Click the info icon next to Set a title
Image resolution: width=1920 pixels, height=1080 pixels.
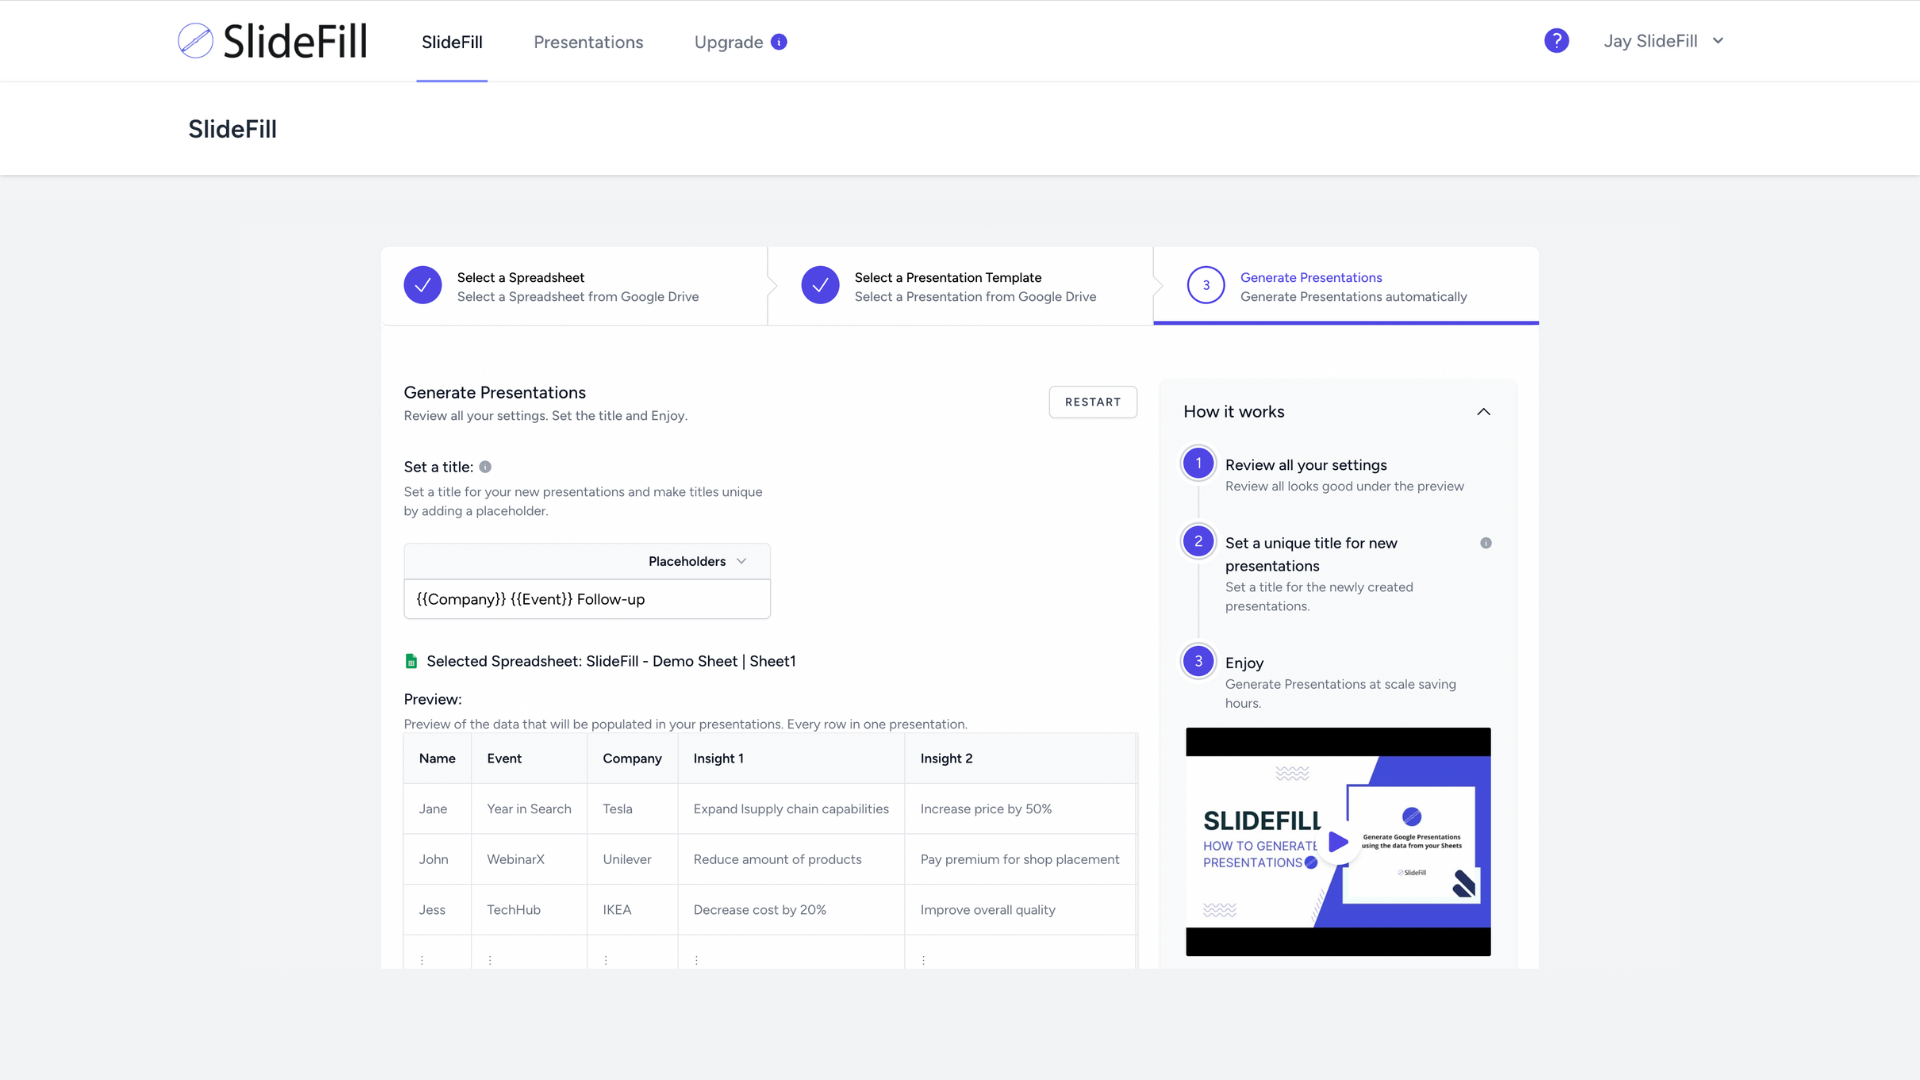(486, 466)
